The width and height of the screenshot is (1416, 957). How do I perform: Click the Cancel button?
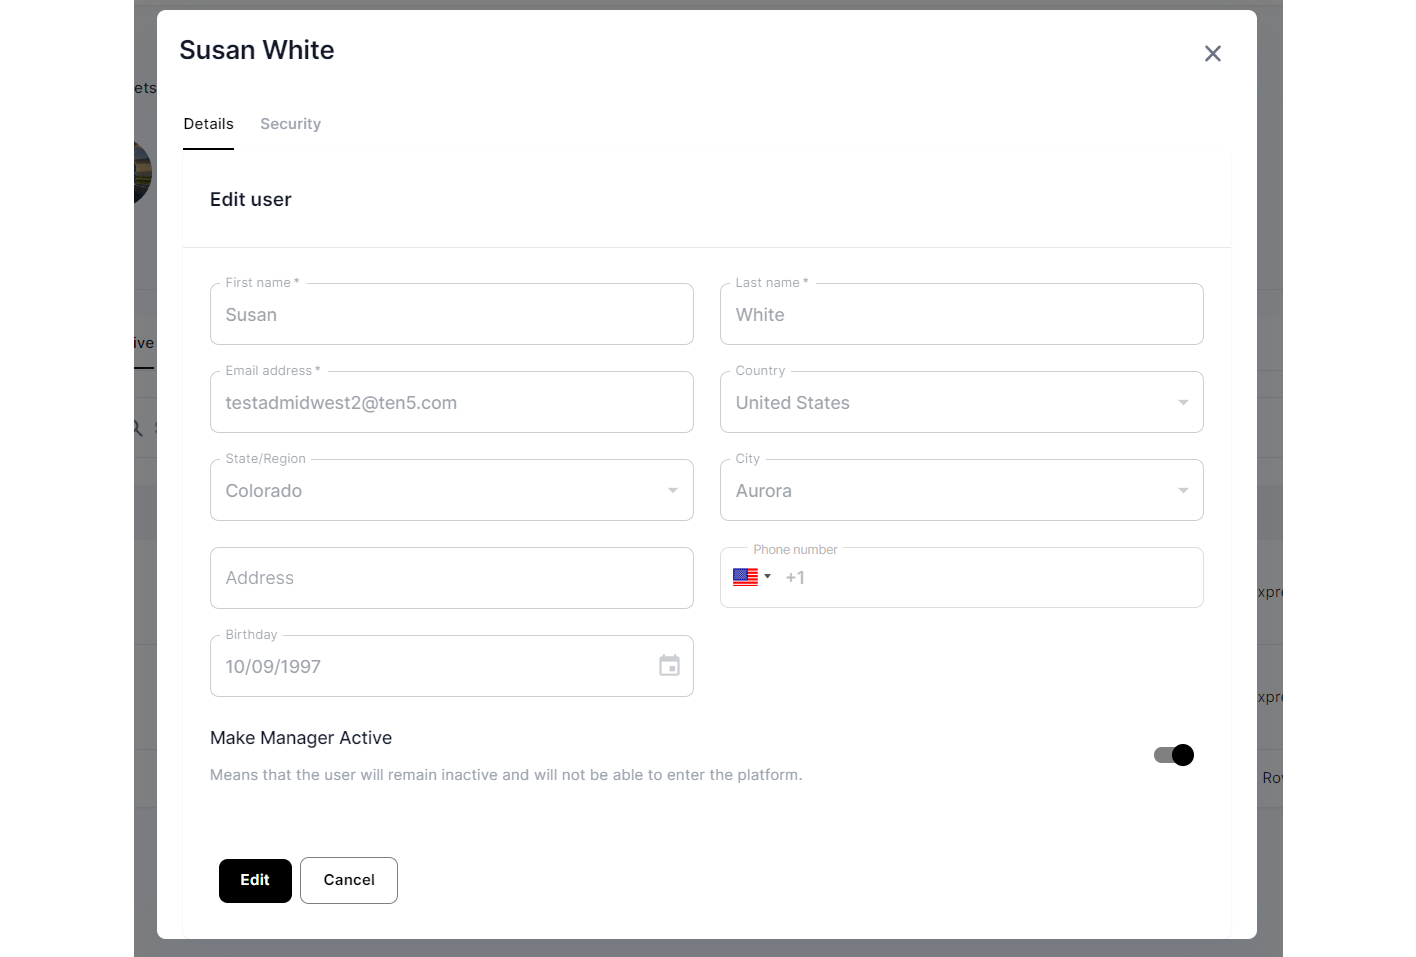tap(349, 880)
